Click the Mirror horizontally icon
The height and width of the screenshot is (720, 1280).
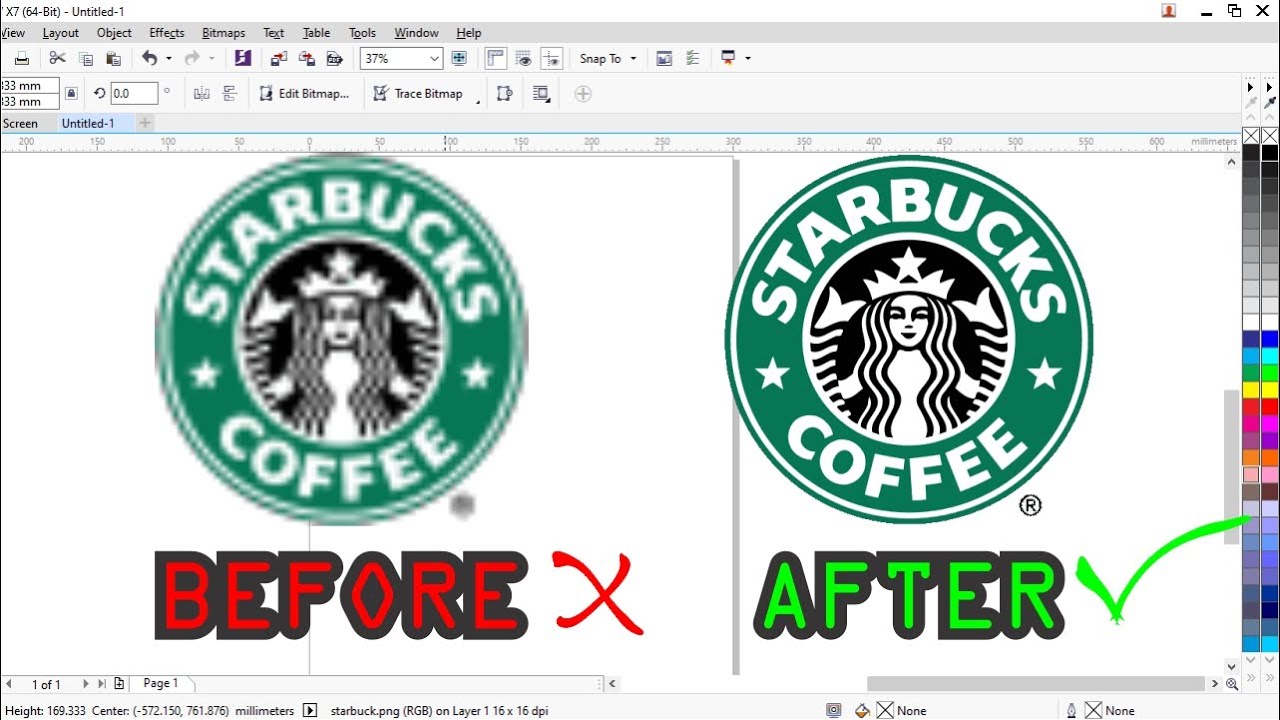202,93
